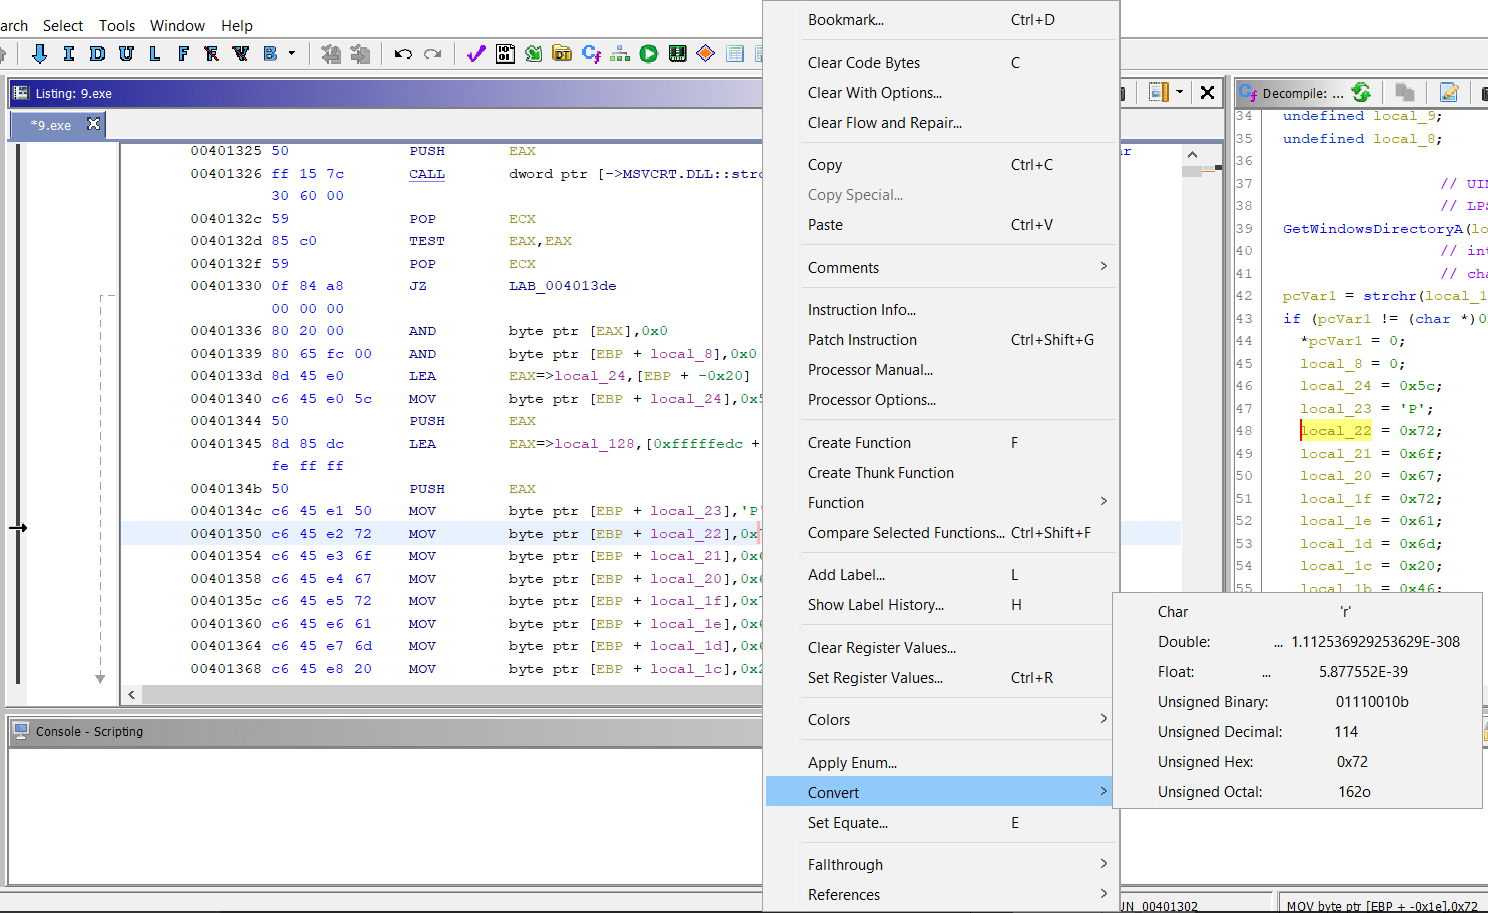Image resolution: width=1488 pixels, height=913 pixels.
Task: Click the Redo icon in the toolbar
Action: click(x=430, y=53)
